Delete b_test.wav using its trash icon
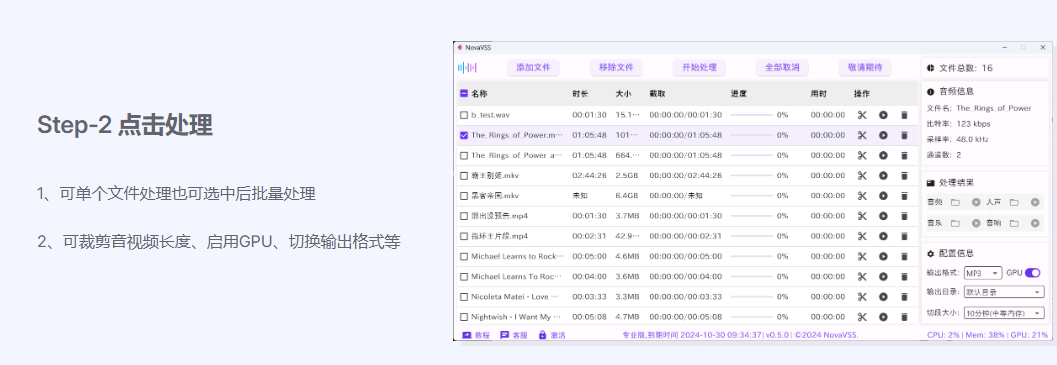1057x365 pixels. coord(904,115)
